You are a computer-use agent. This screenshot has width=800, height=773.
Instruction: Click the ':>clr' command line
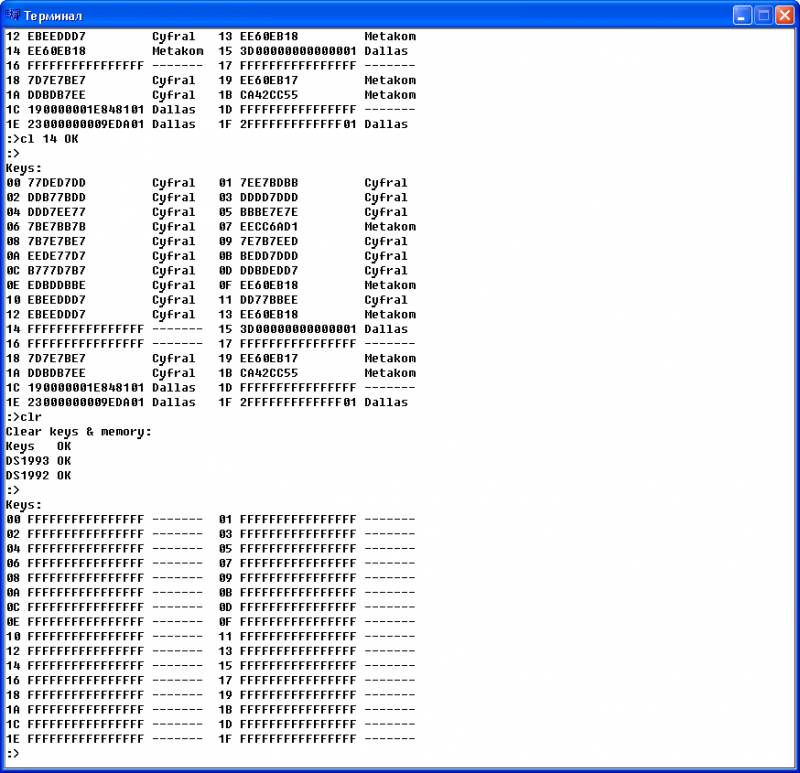[24, 417]
